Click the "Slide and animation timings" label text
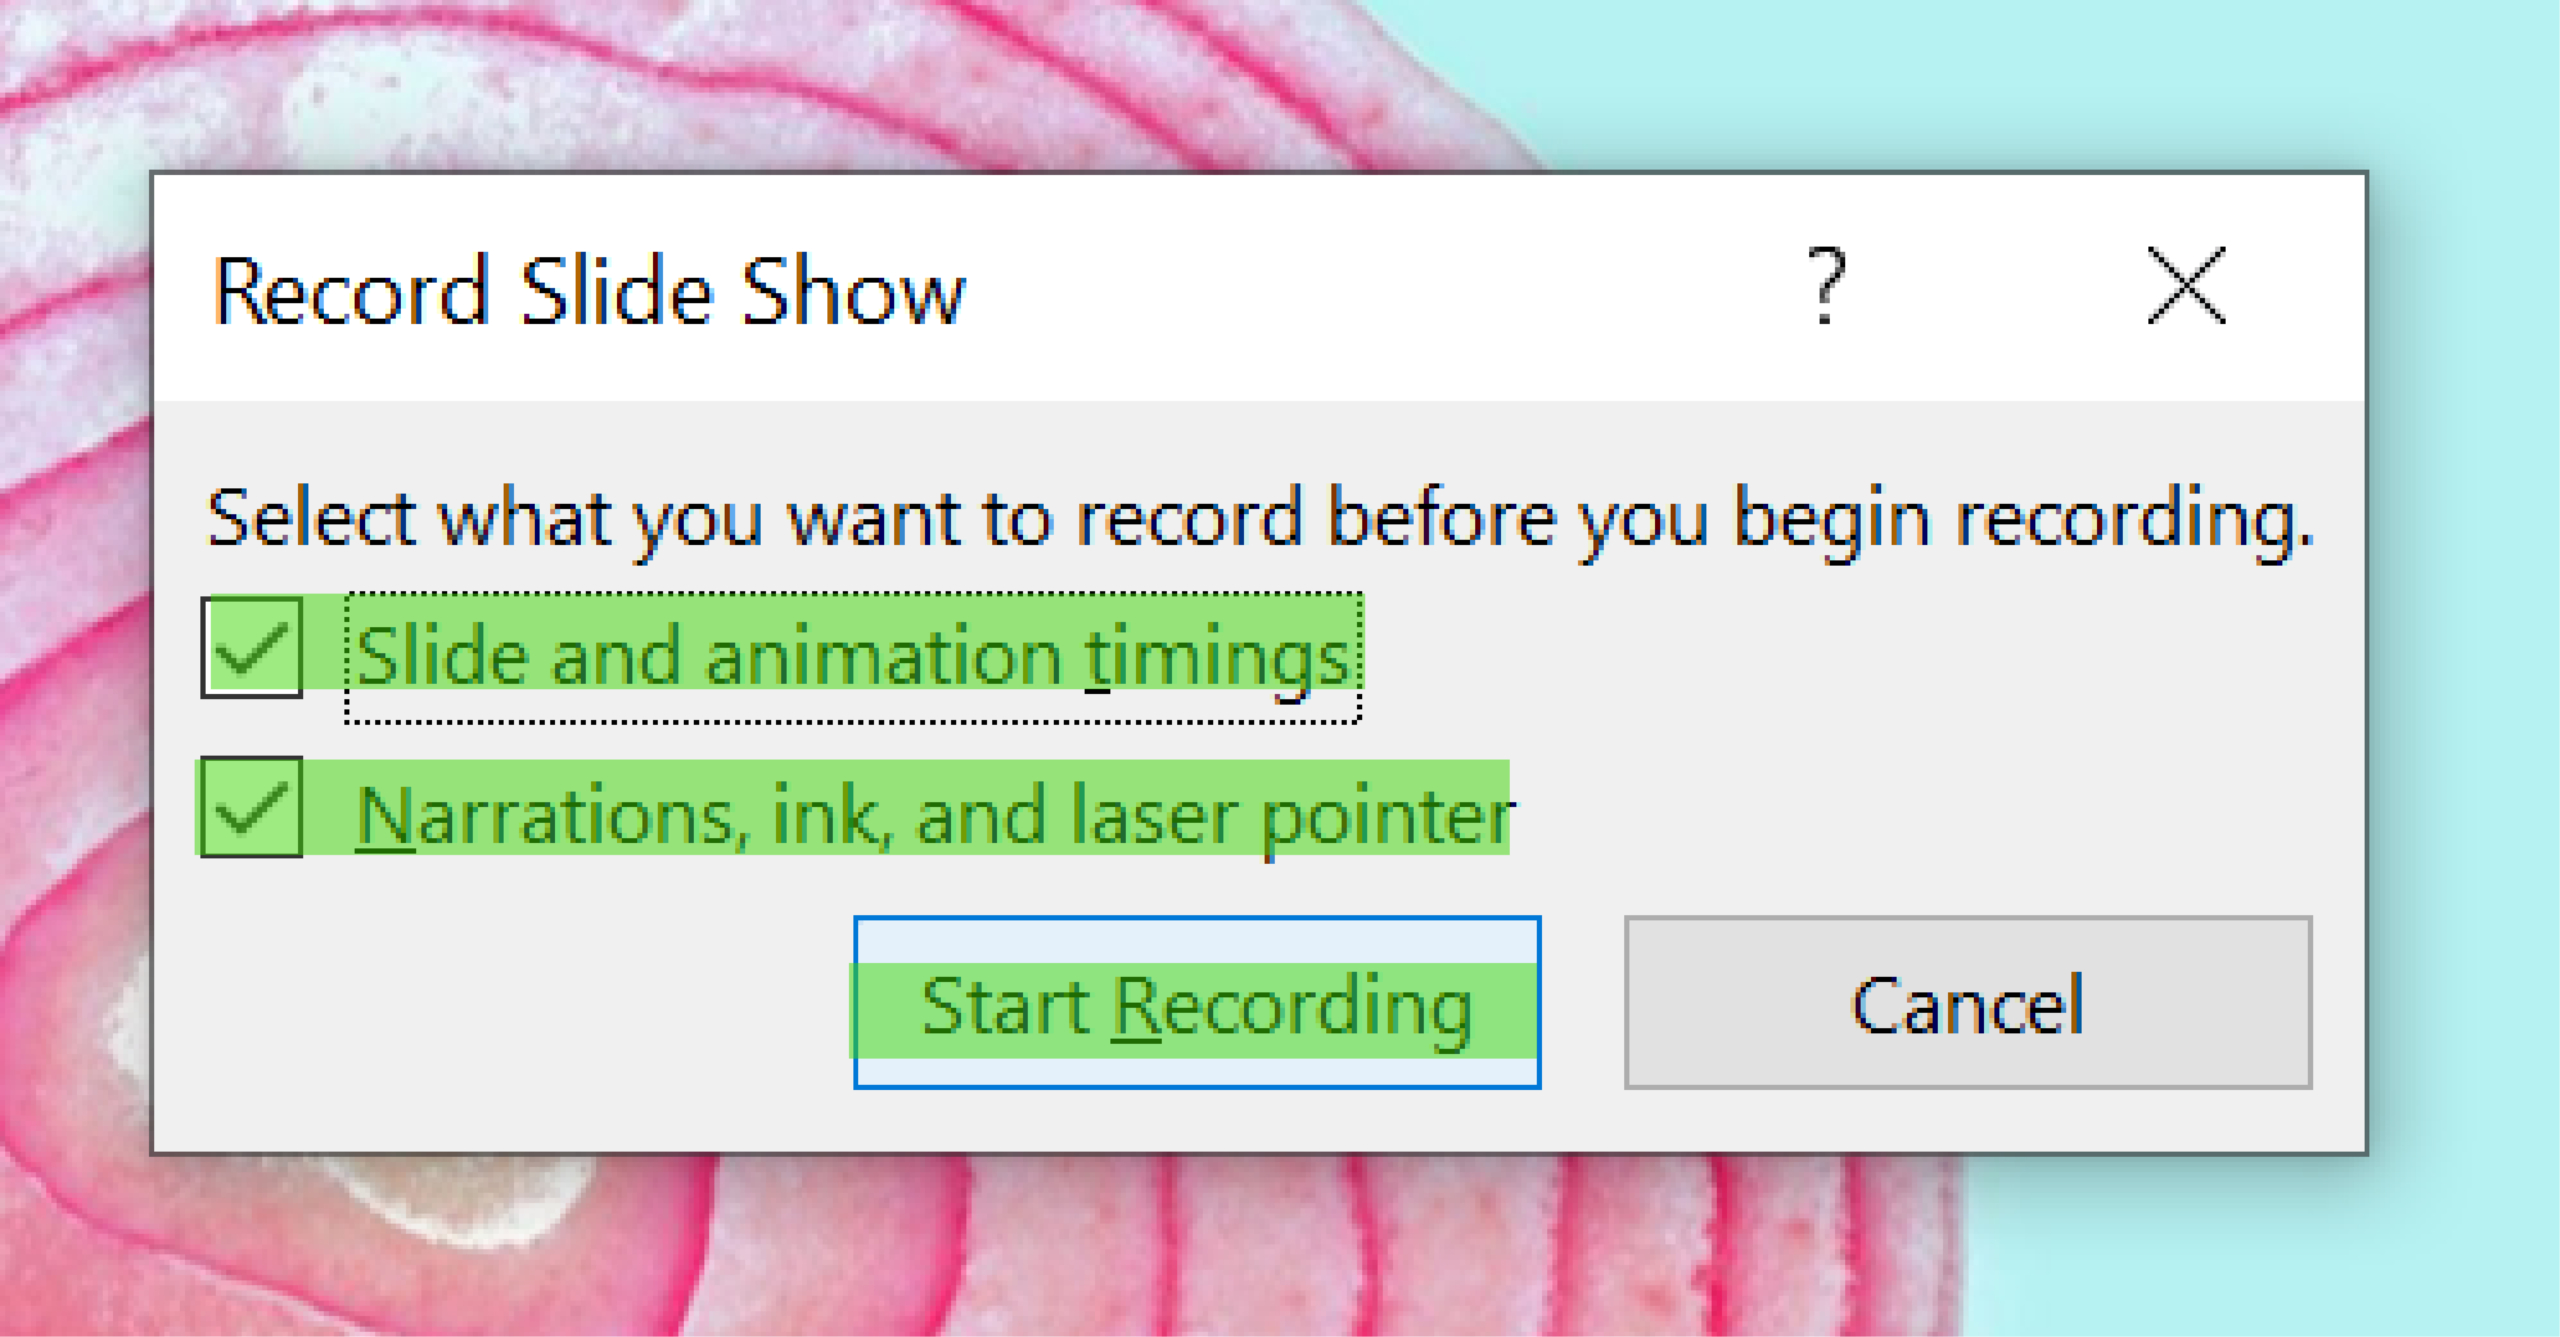This screenshot has width=2560, height=1337. [852, 657]
